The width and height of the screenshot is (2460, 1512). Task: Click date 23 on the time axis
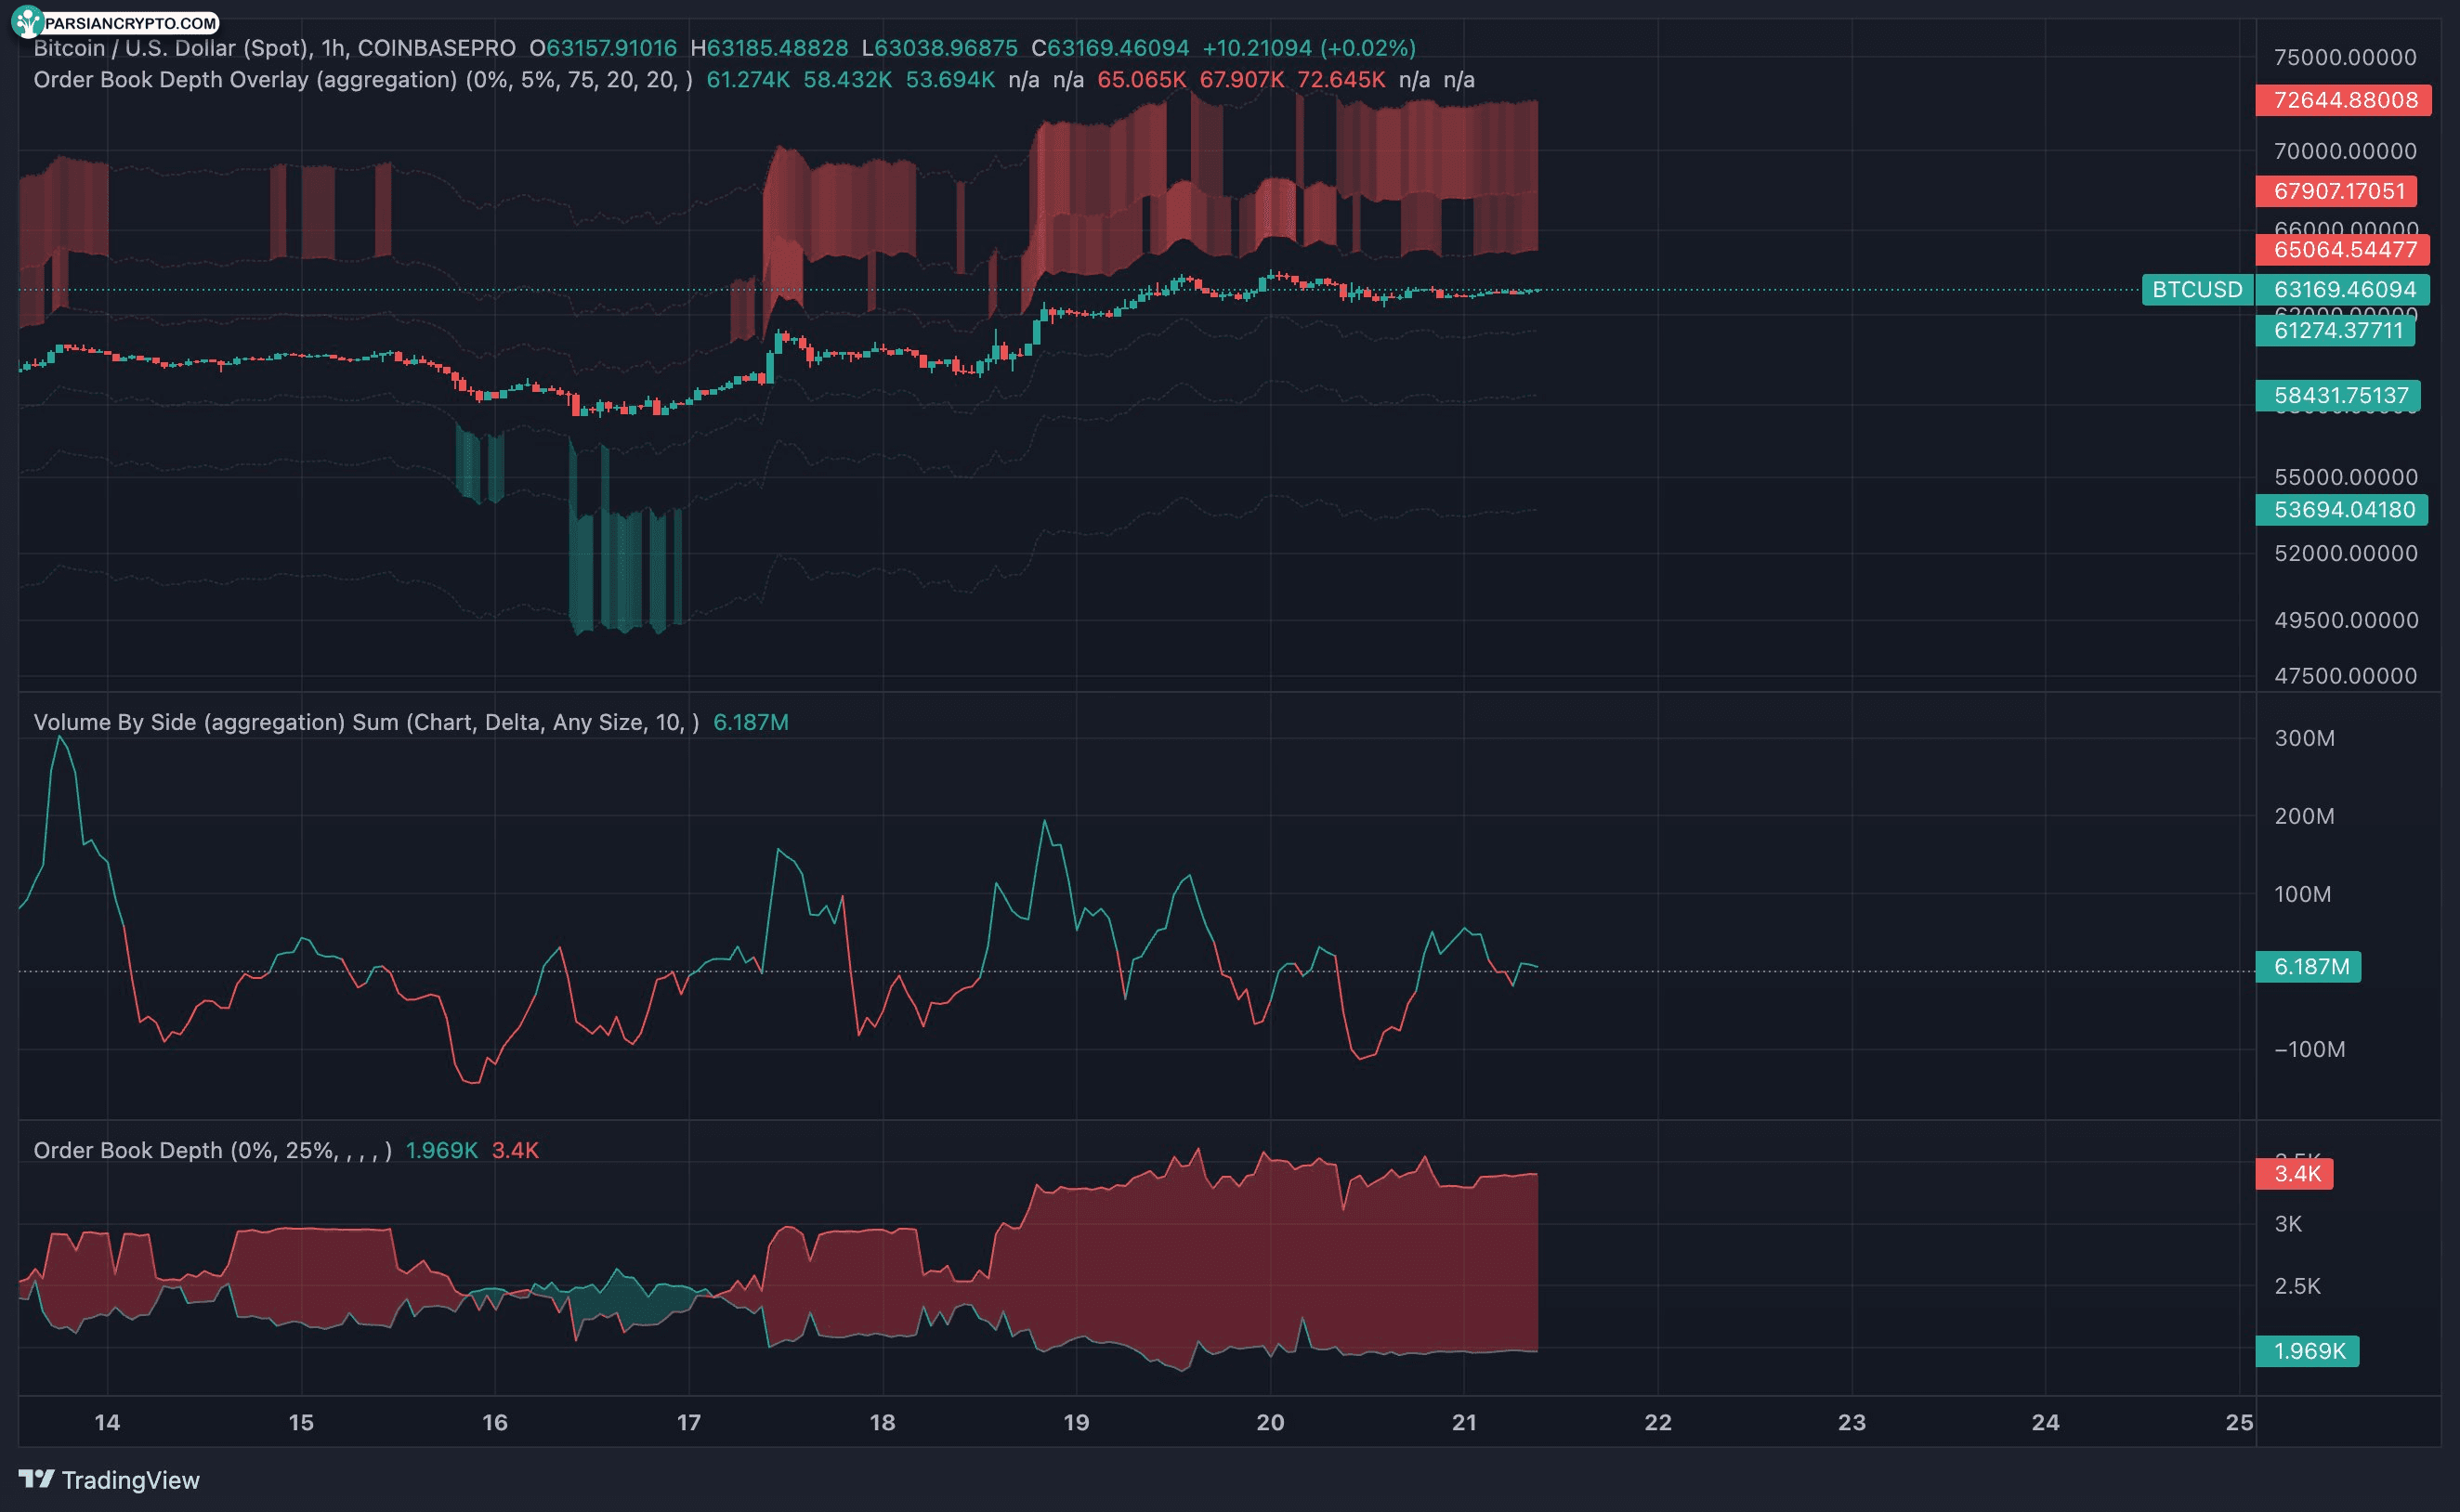point(1852,1423)
